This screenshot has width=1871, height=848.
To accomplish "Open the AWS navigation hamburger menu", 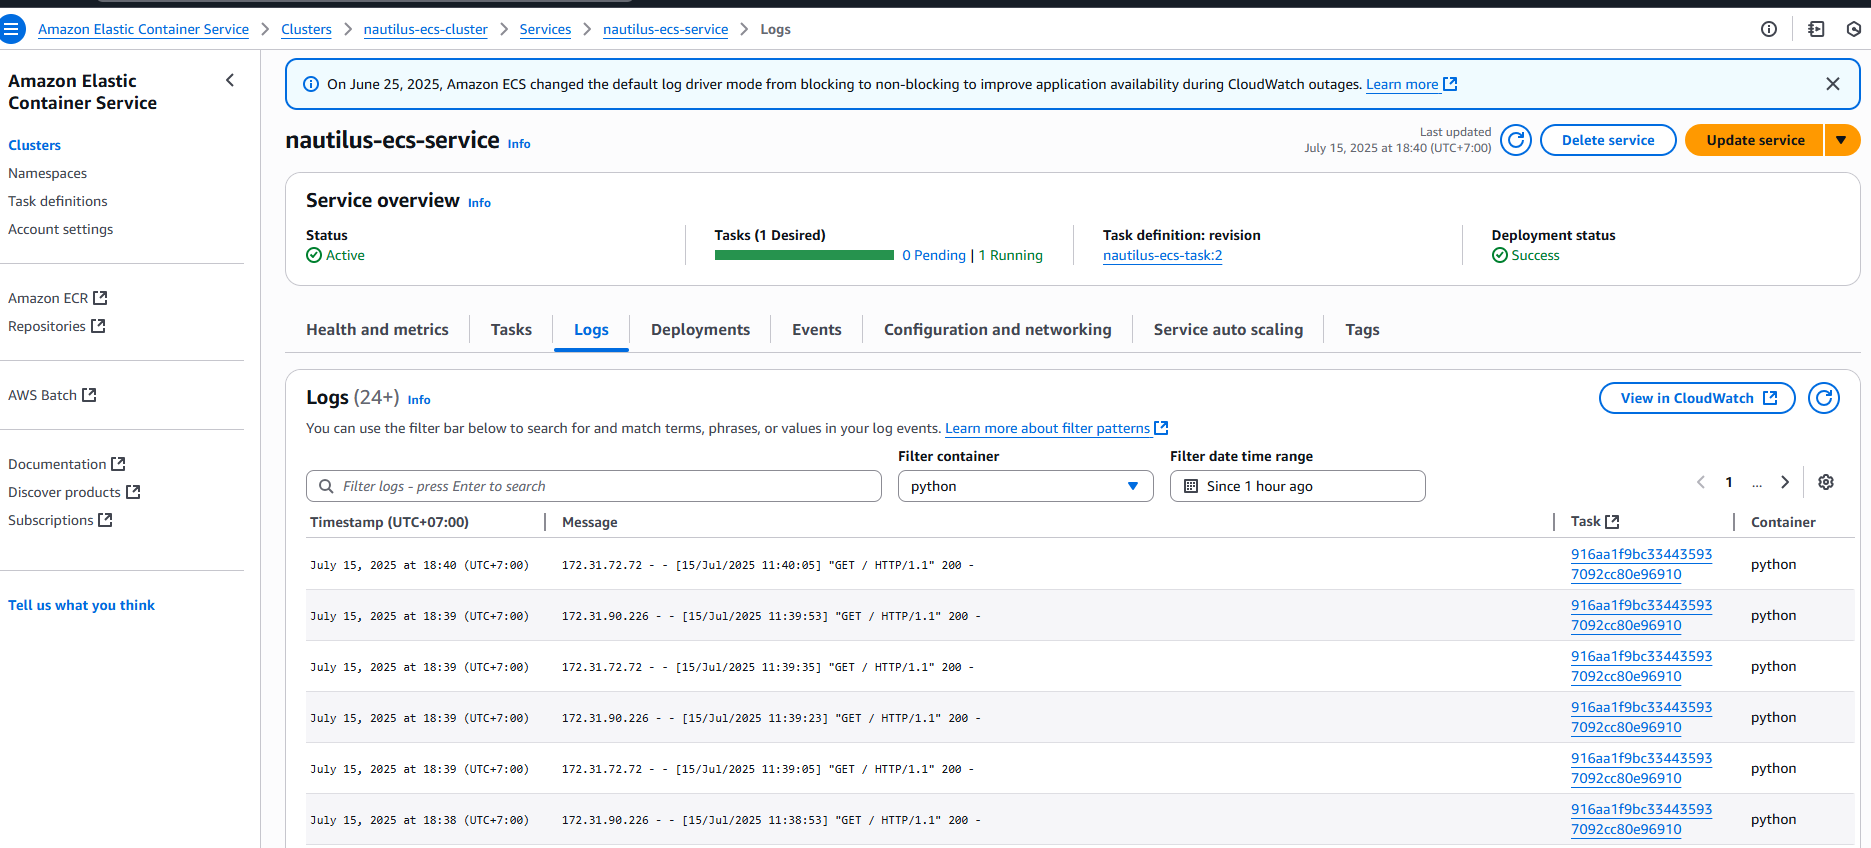I will tap(11, 29).
